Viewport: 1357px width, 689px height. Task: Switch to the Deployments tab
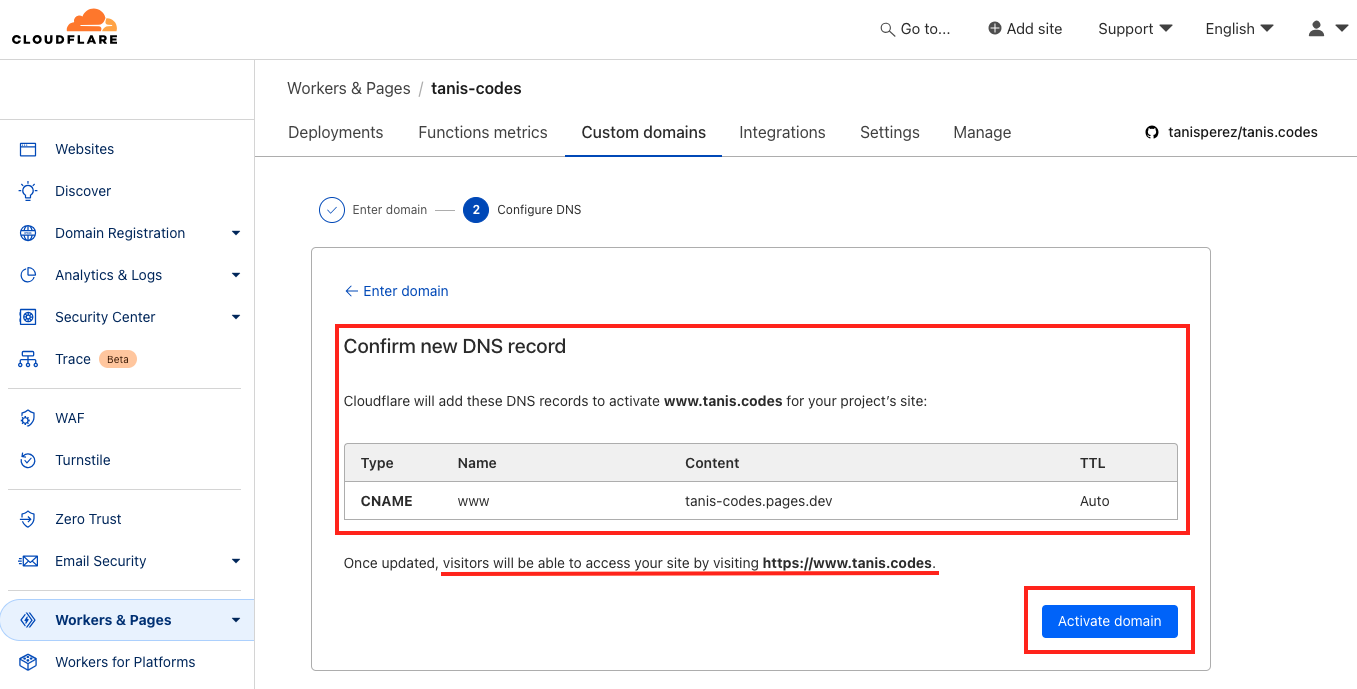[335, 132]
